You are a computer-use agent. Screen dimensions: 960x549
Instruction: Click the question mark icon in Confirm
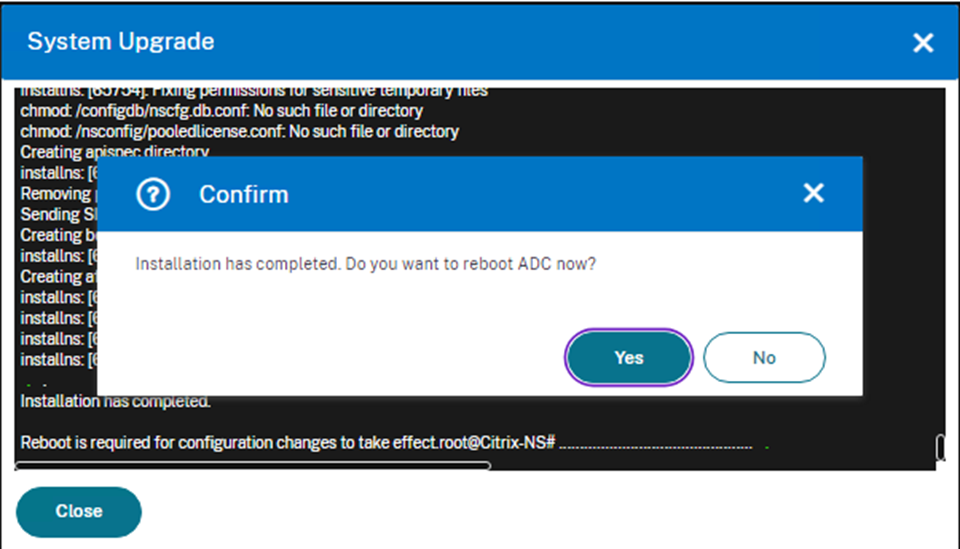point(152,194)
